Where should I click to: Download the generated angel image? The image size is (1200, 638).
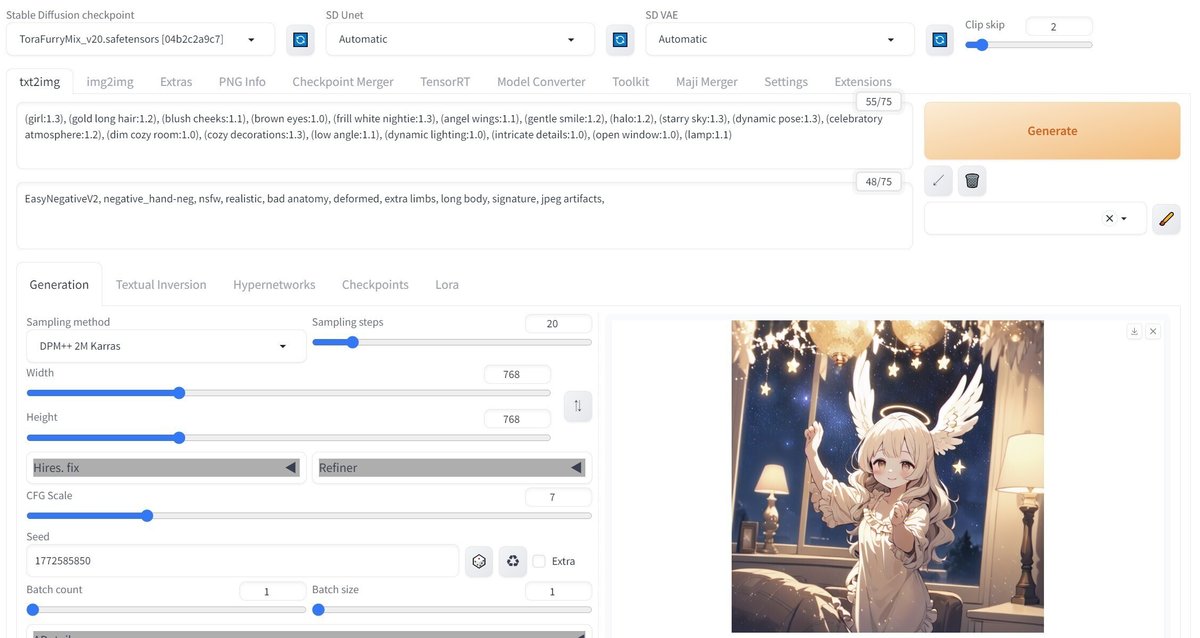point(1134,330)
